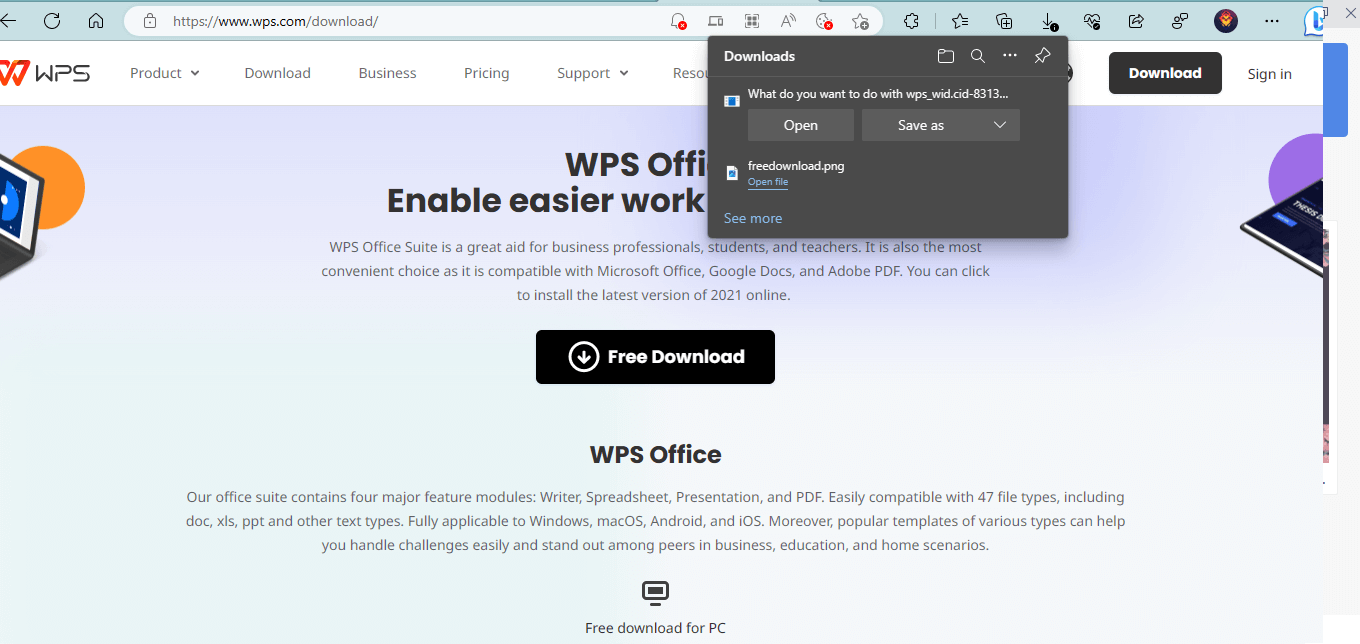The width and height of the screenshot is (1360, 644).
Task: Open the browser profile avatar
Action: pos(1226,20)
